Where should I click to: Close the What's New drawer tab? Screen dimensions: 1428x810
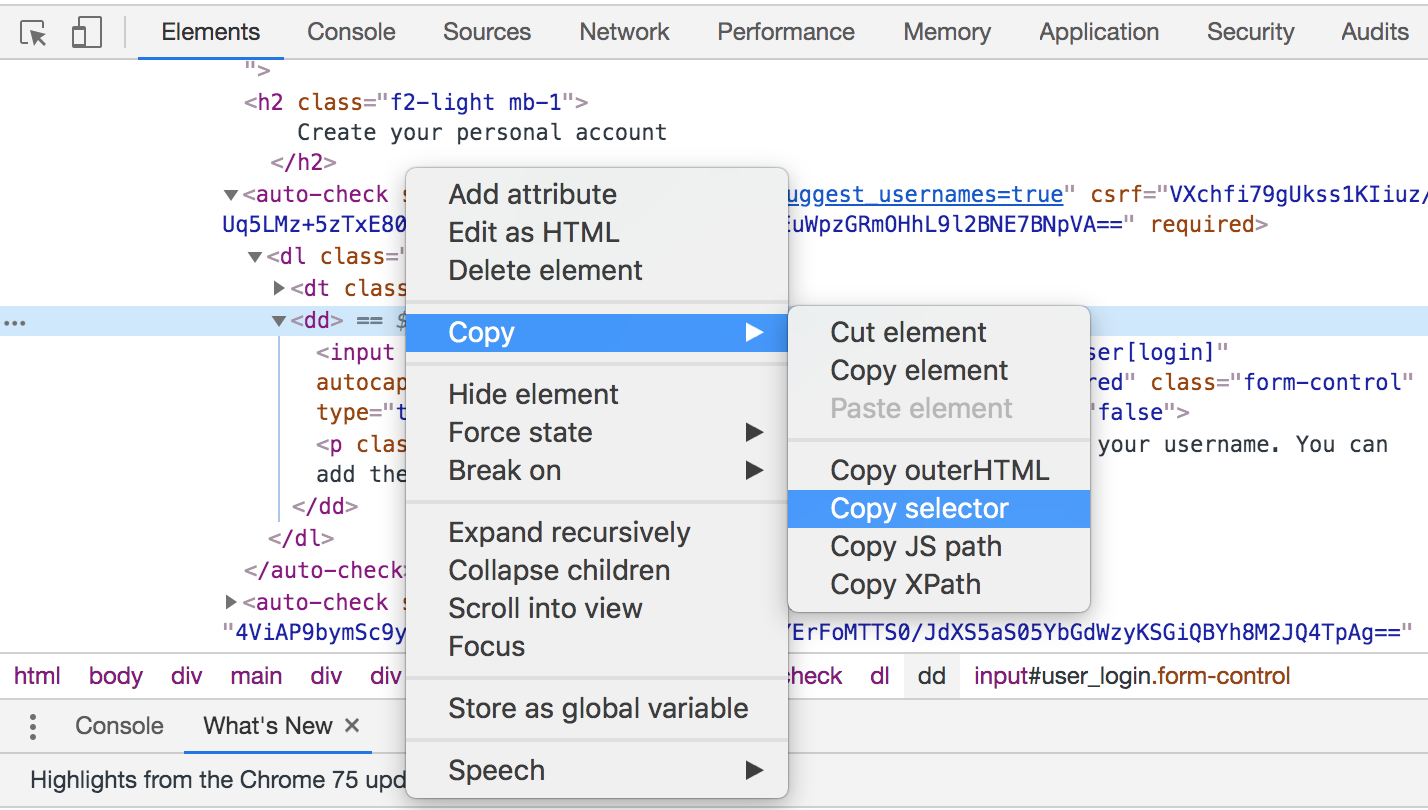(352, 726)
